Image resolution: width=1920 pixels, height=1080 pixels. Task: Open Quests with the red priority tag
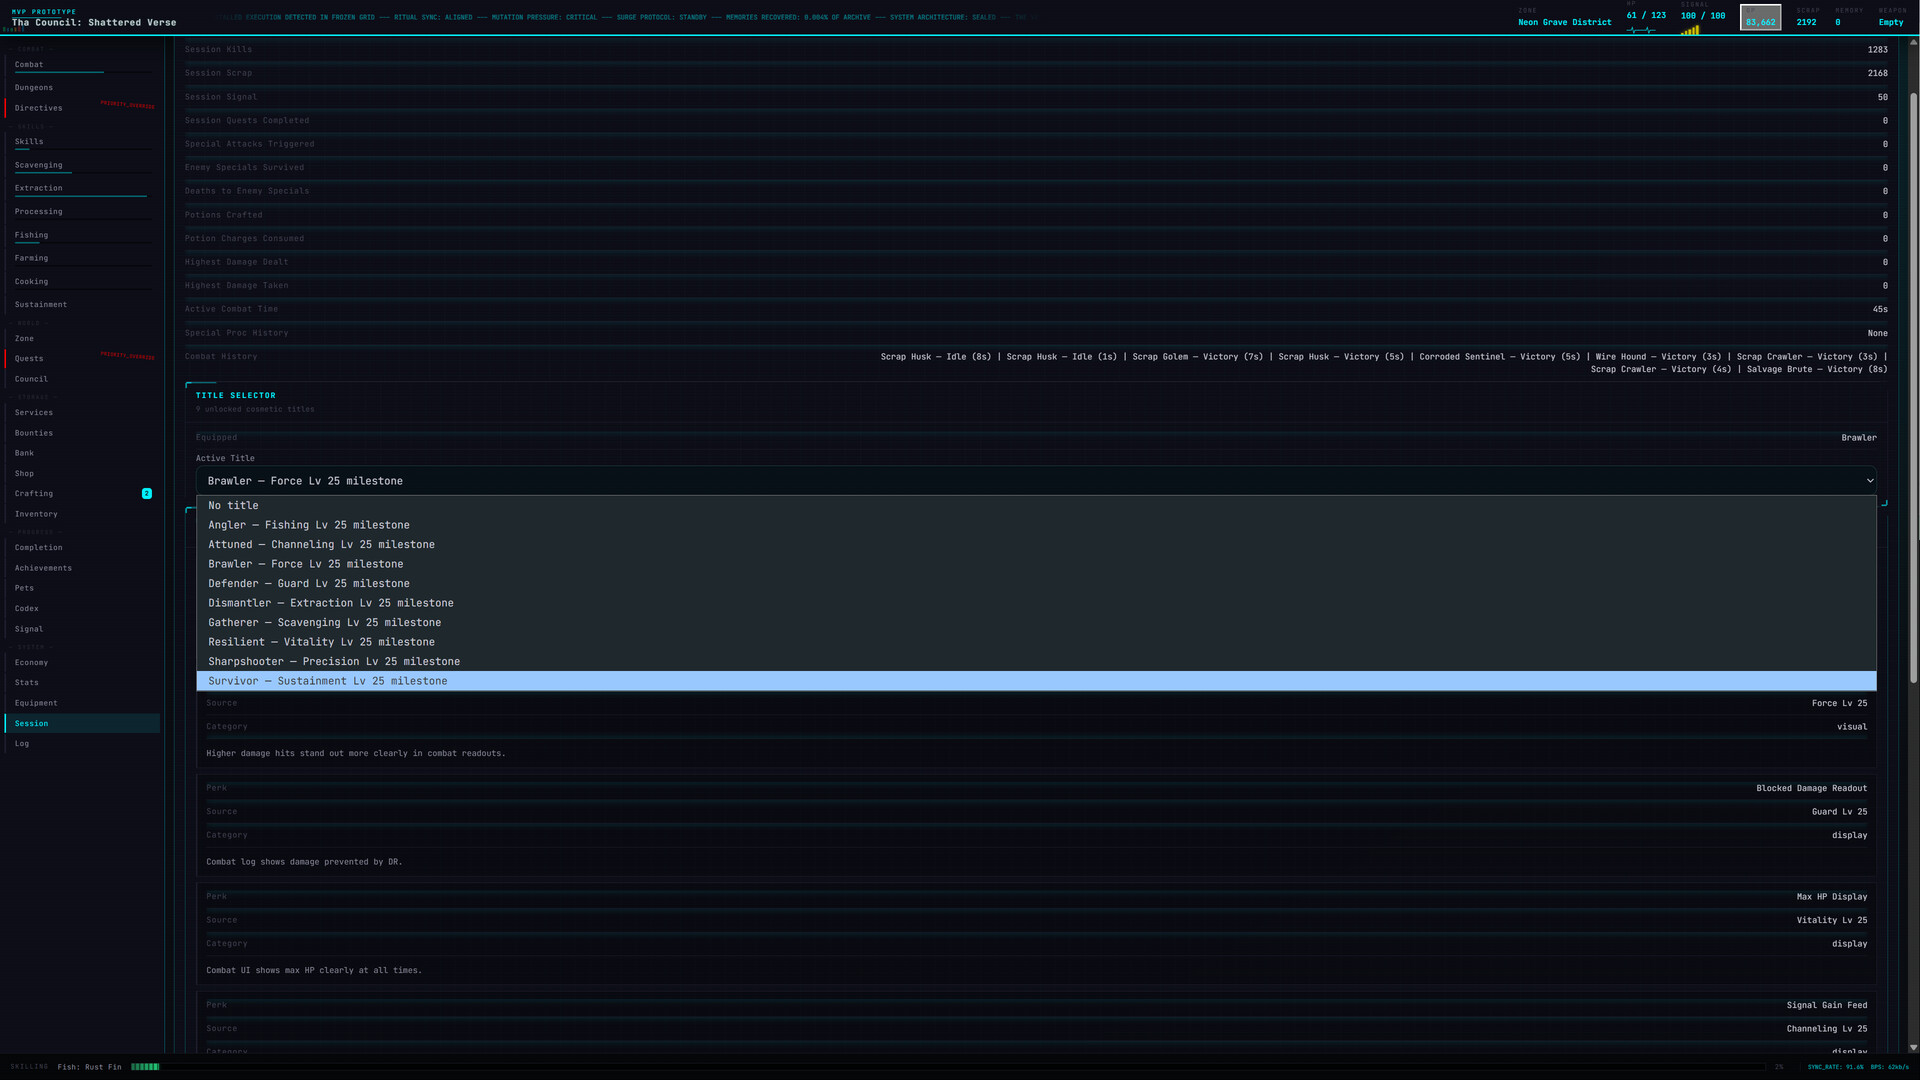(29, 359)
